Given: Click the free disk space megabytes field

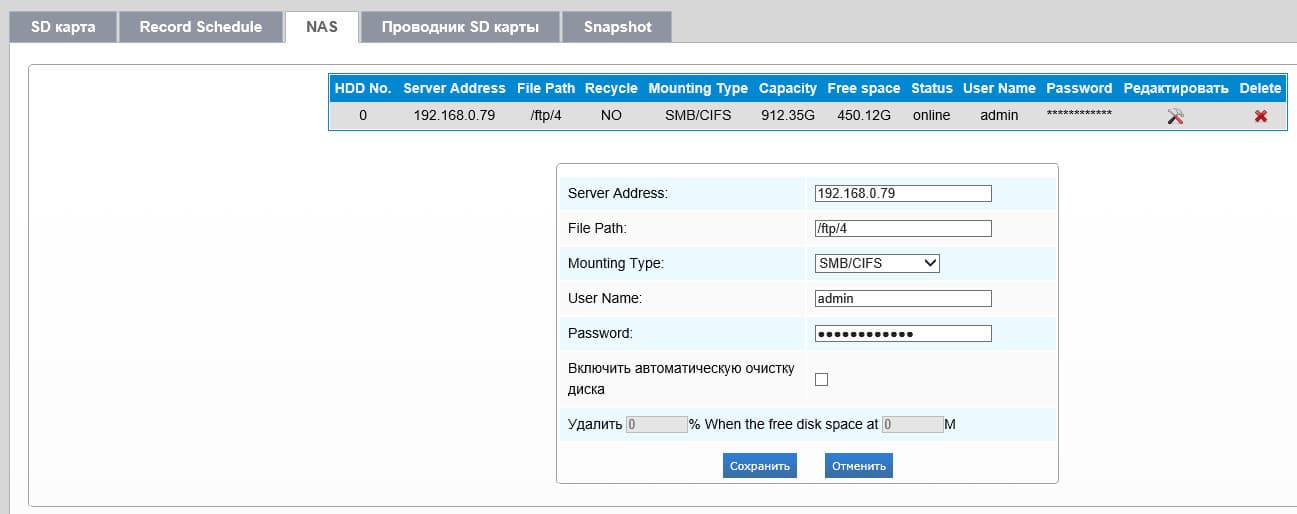Looking at the screenshot, I should click(x=912, y=424).
